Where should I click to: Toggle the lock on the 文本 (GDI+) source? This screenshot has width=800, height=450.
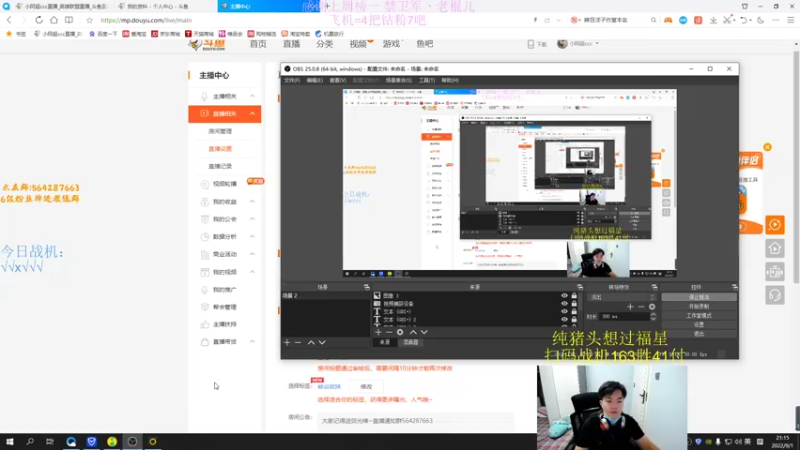point(574,311)
